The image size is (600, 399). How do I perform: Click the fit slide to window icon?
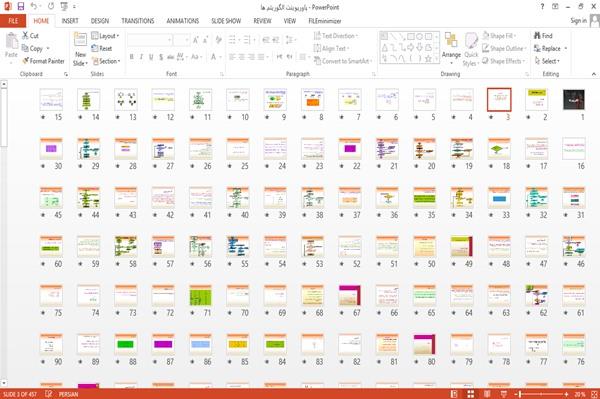(x=594, y=394)
